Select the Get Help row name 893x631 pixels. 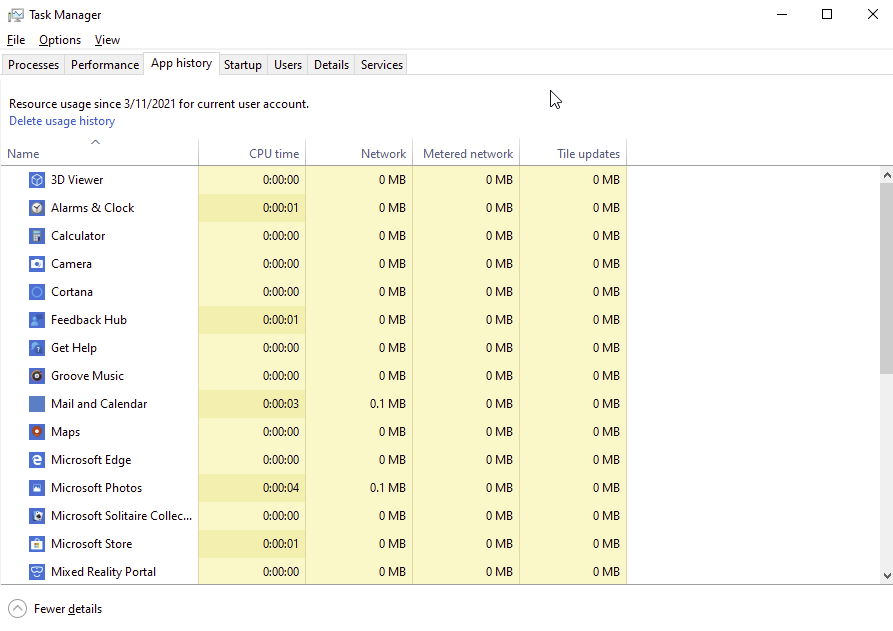coord(73,347)
